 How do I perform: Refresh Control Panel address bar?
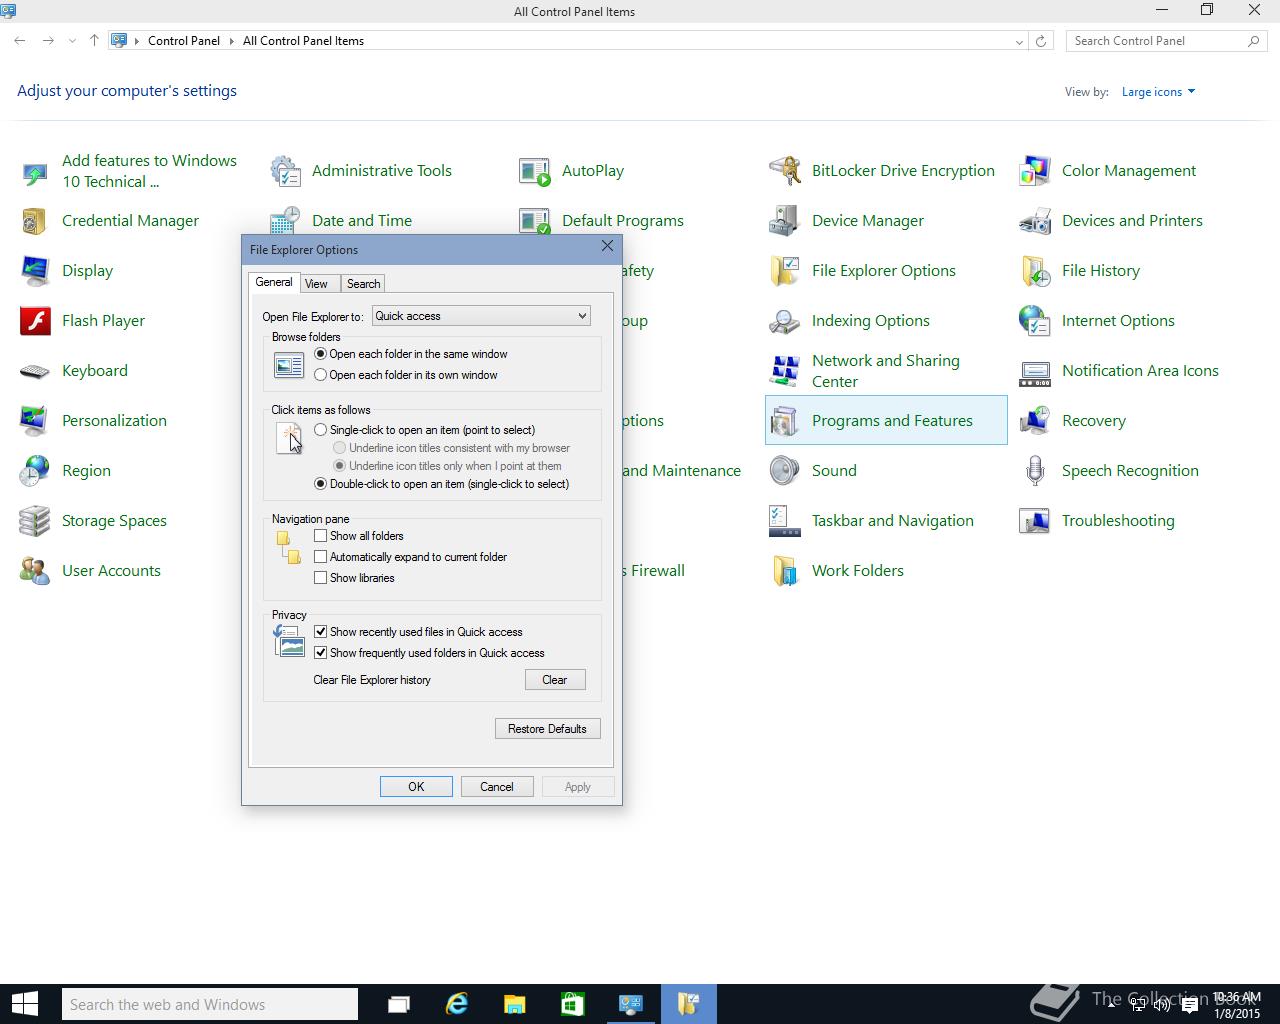click(x=1041, y=41)
